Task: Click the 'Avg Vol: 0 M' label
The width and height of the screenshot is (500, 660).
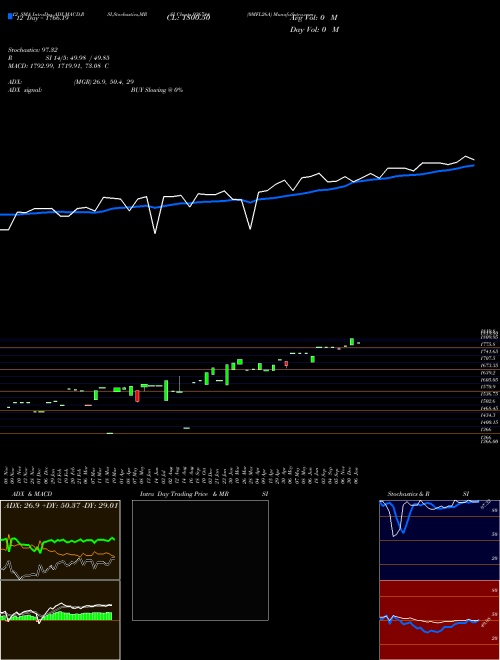Action: (x=314, y=18)
